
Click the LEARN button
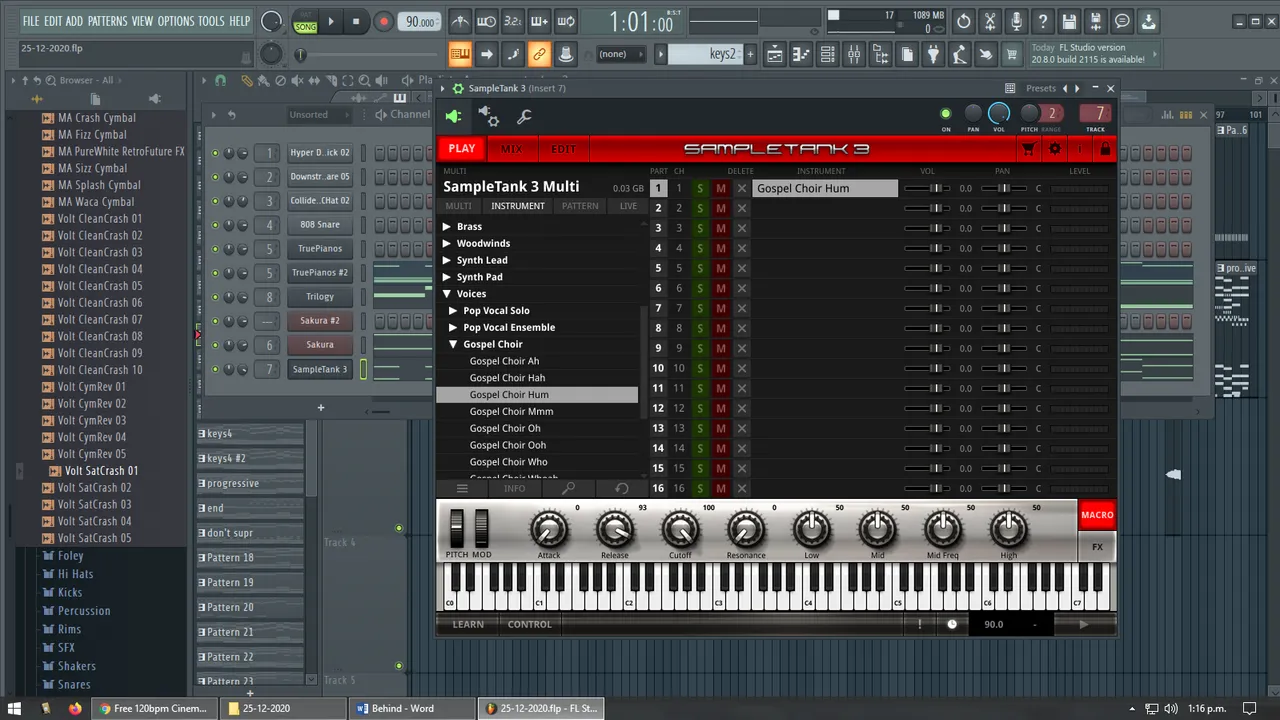[x=468, y=624]
